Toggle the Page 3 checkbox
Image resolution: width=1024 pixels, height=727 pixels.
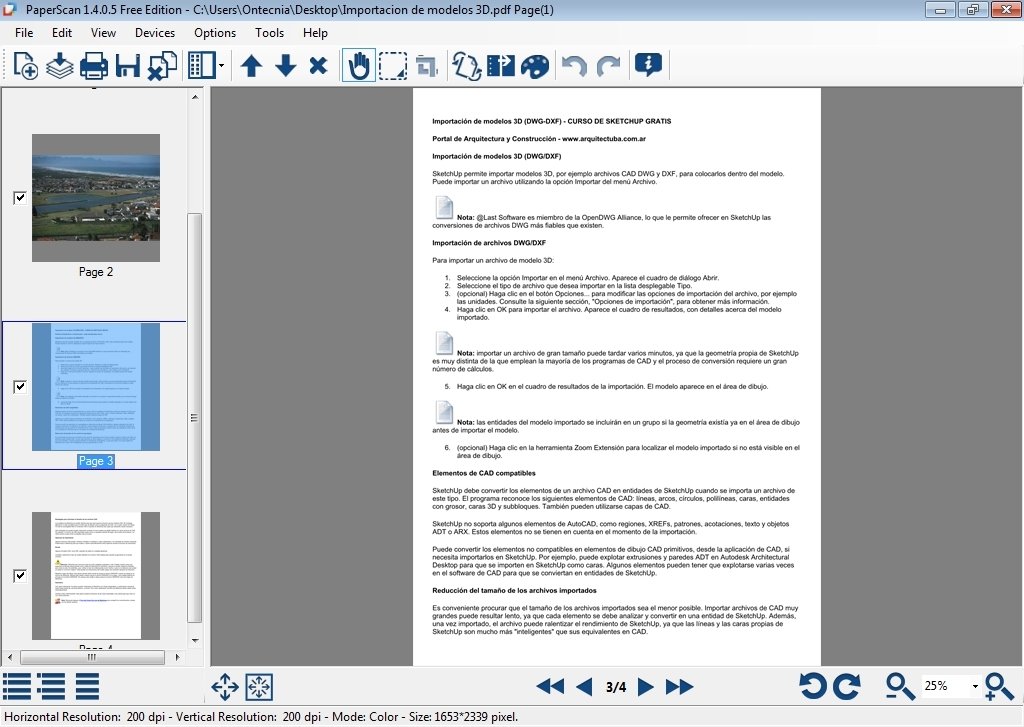coord(20,386)
